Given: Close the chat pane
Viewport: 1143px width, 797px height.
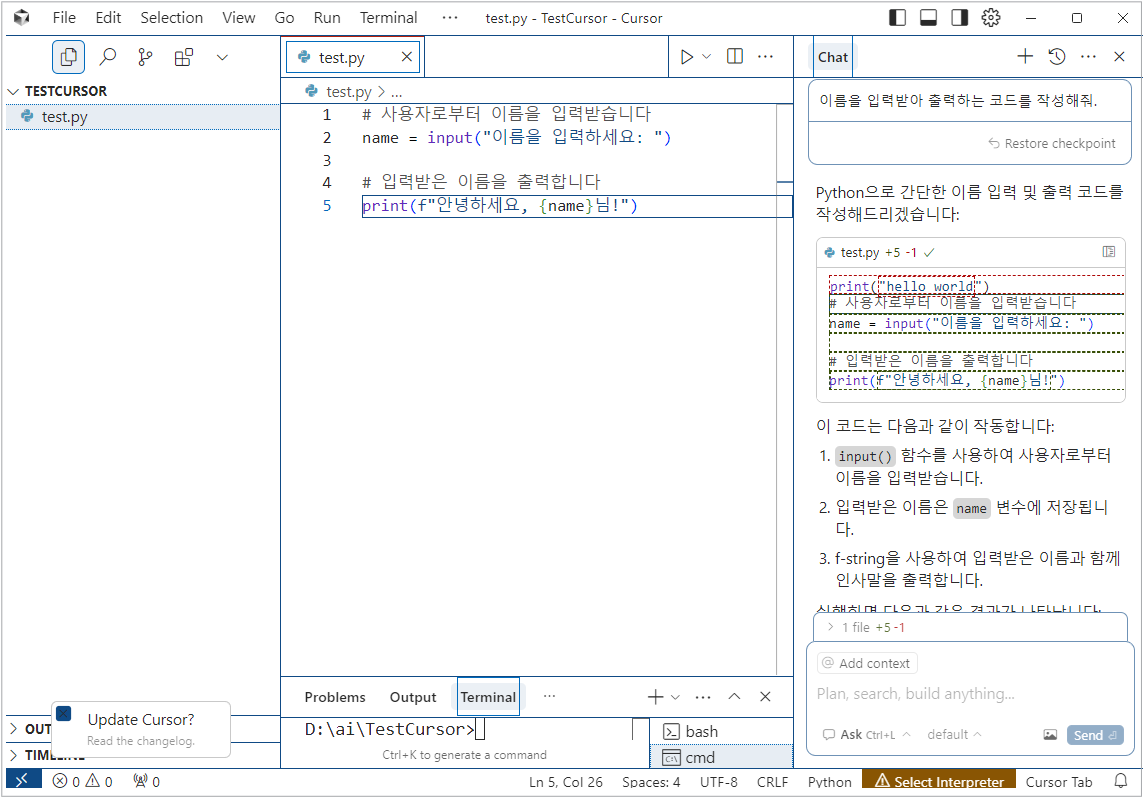Looking at the screenshot, I should (1120, 56).
